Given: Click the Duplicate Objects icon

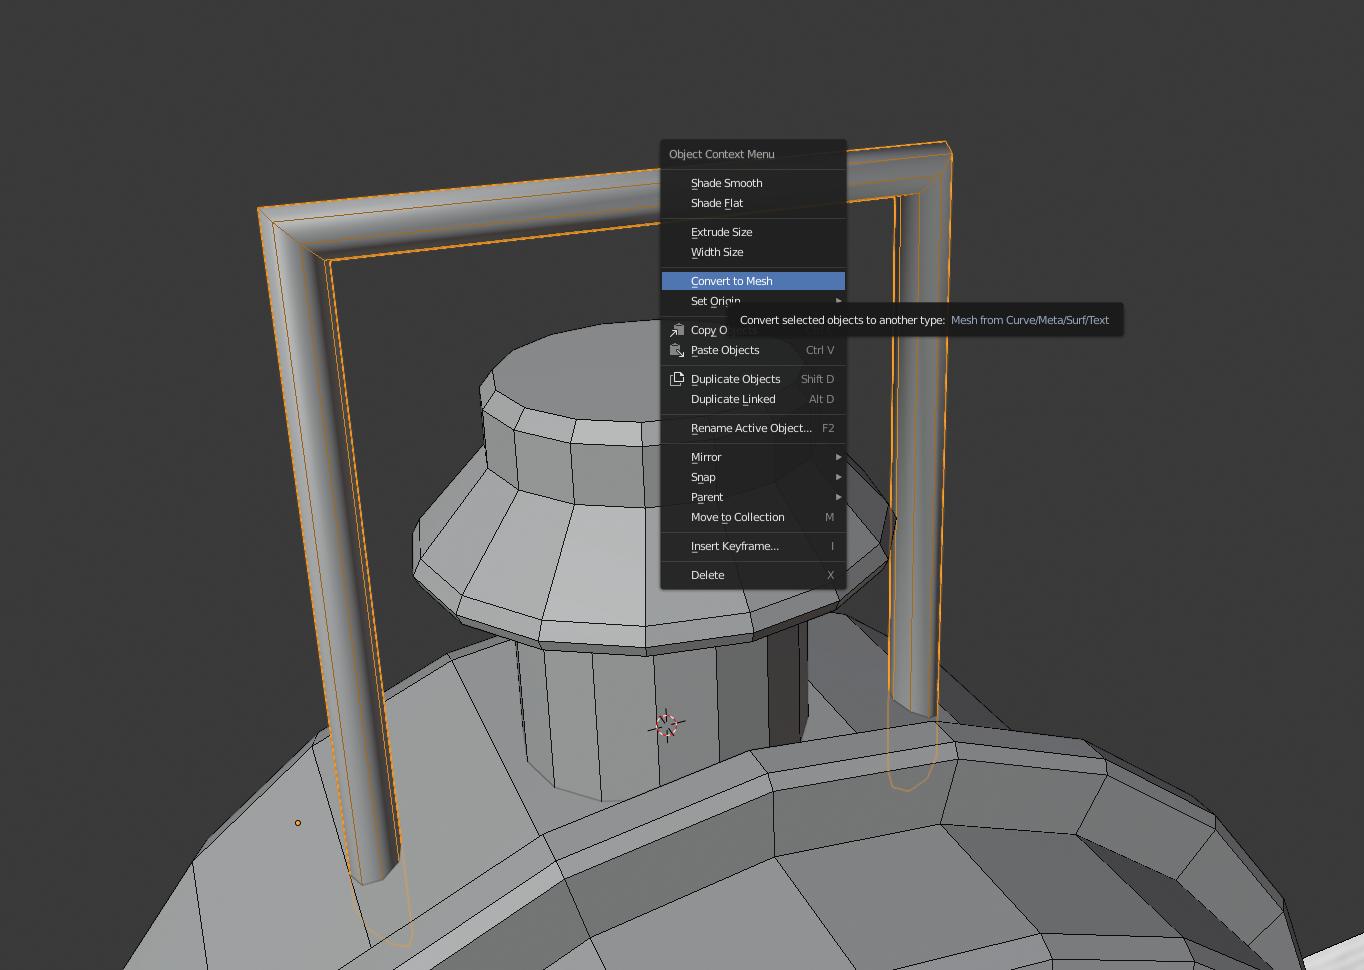Looking at the screenshot, I should (677, 379).
